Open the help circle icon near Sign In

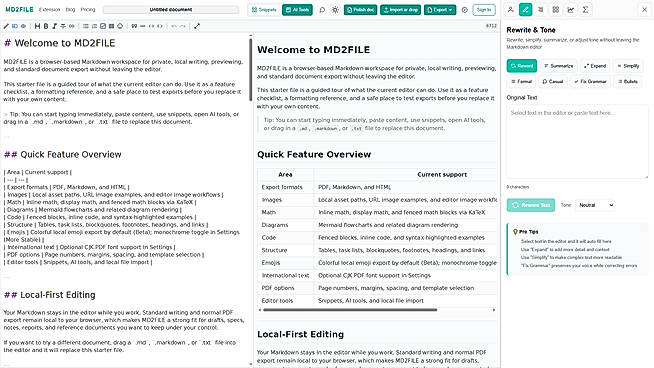pyautogui.click(x=465, y=10)
